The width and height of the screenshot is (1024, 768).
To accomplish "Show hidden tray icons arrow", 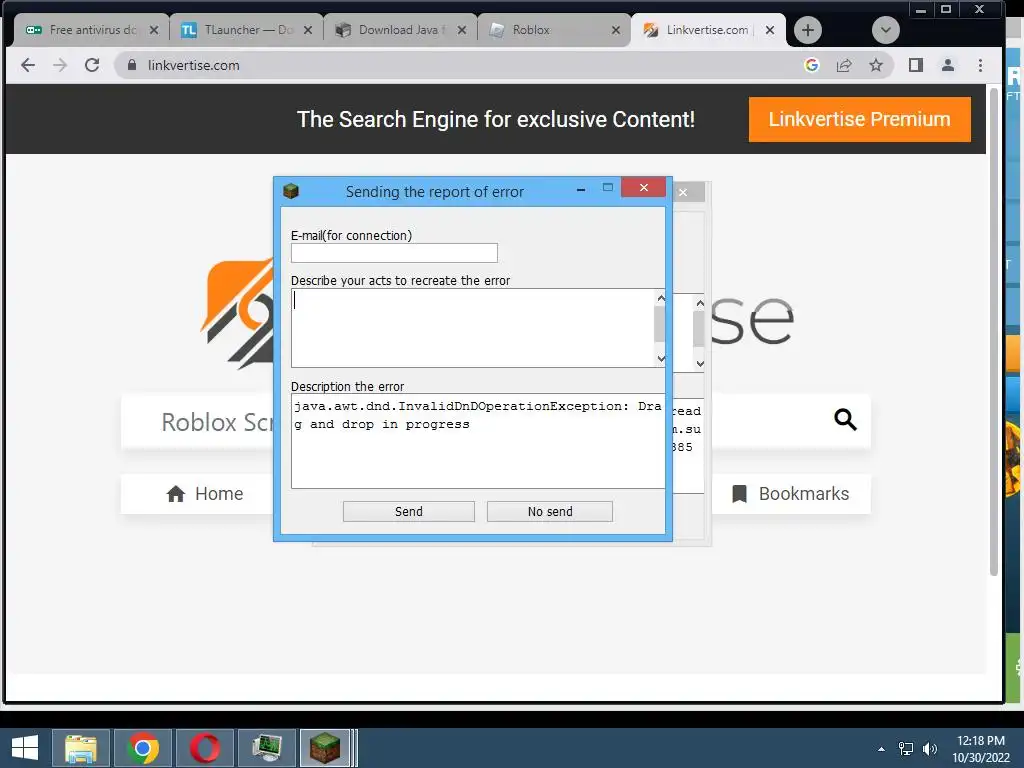I will pyautogui.click(x=881, y=749).
